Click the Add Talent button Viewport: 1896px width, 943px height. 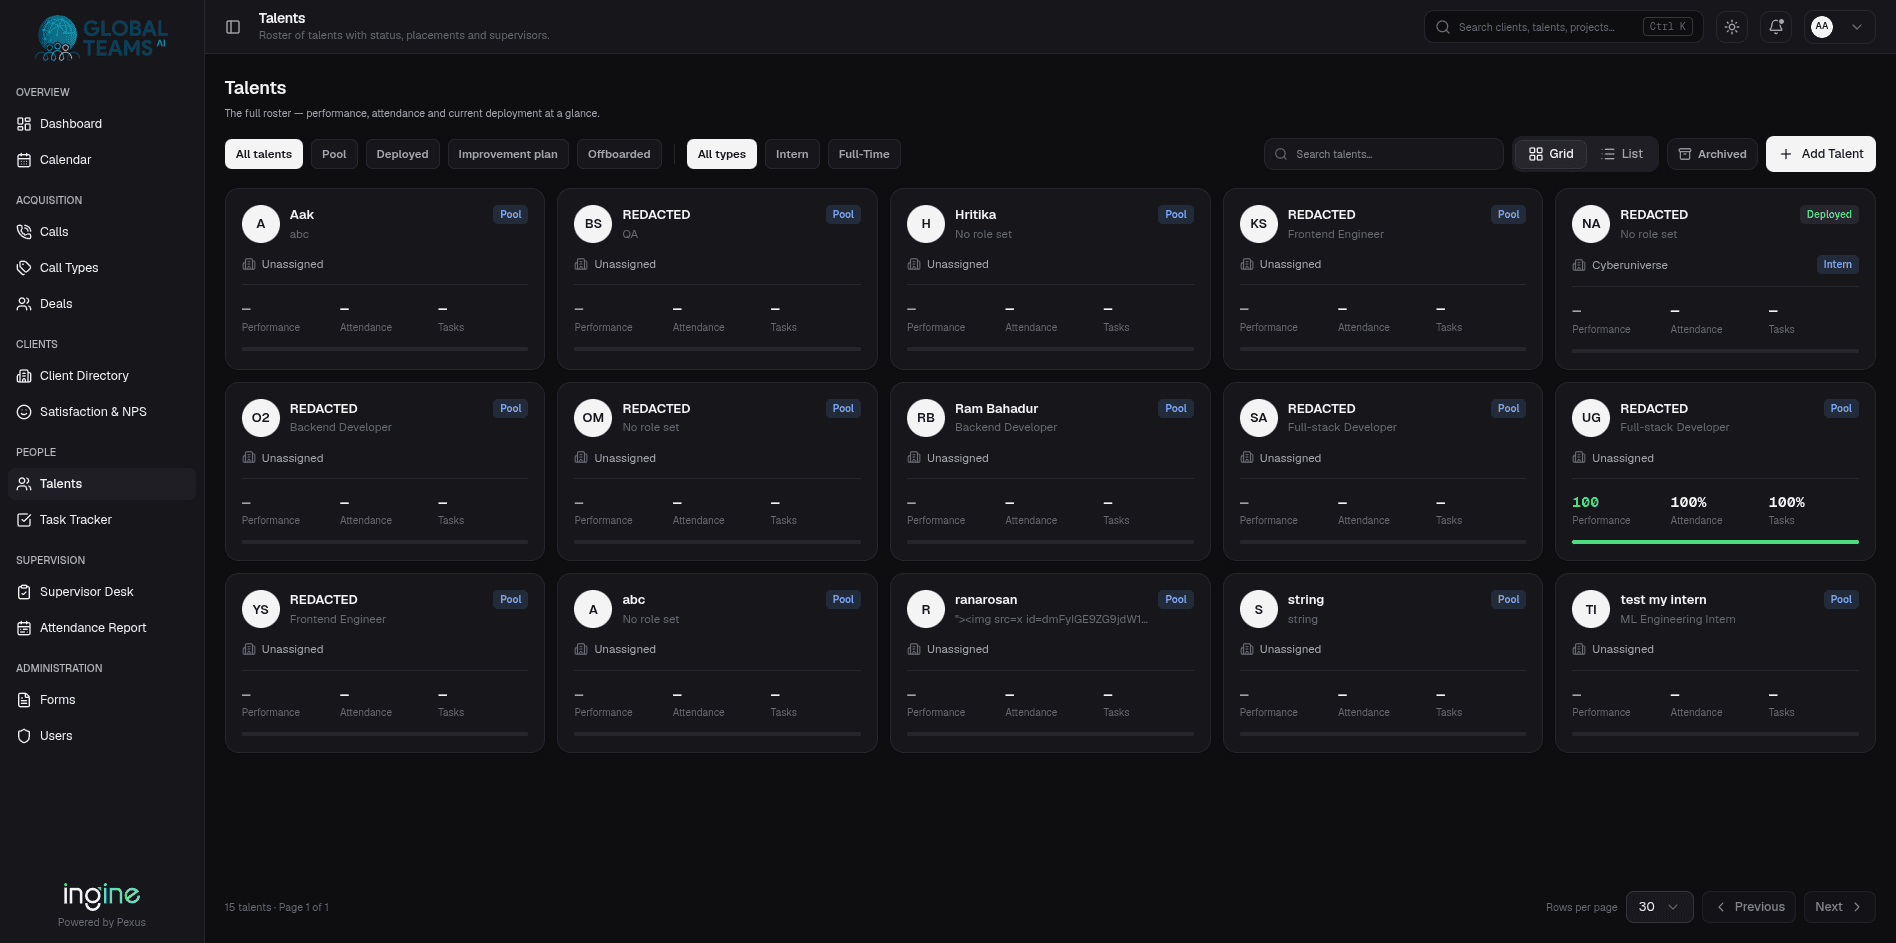point(1821,154)
